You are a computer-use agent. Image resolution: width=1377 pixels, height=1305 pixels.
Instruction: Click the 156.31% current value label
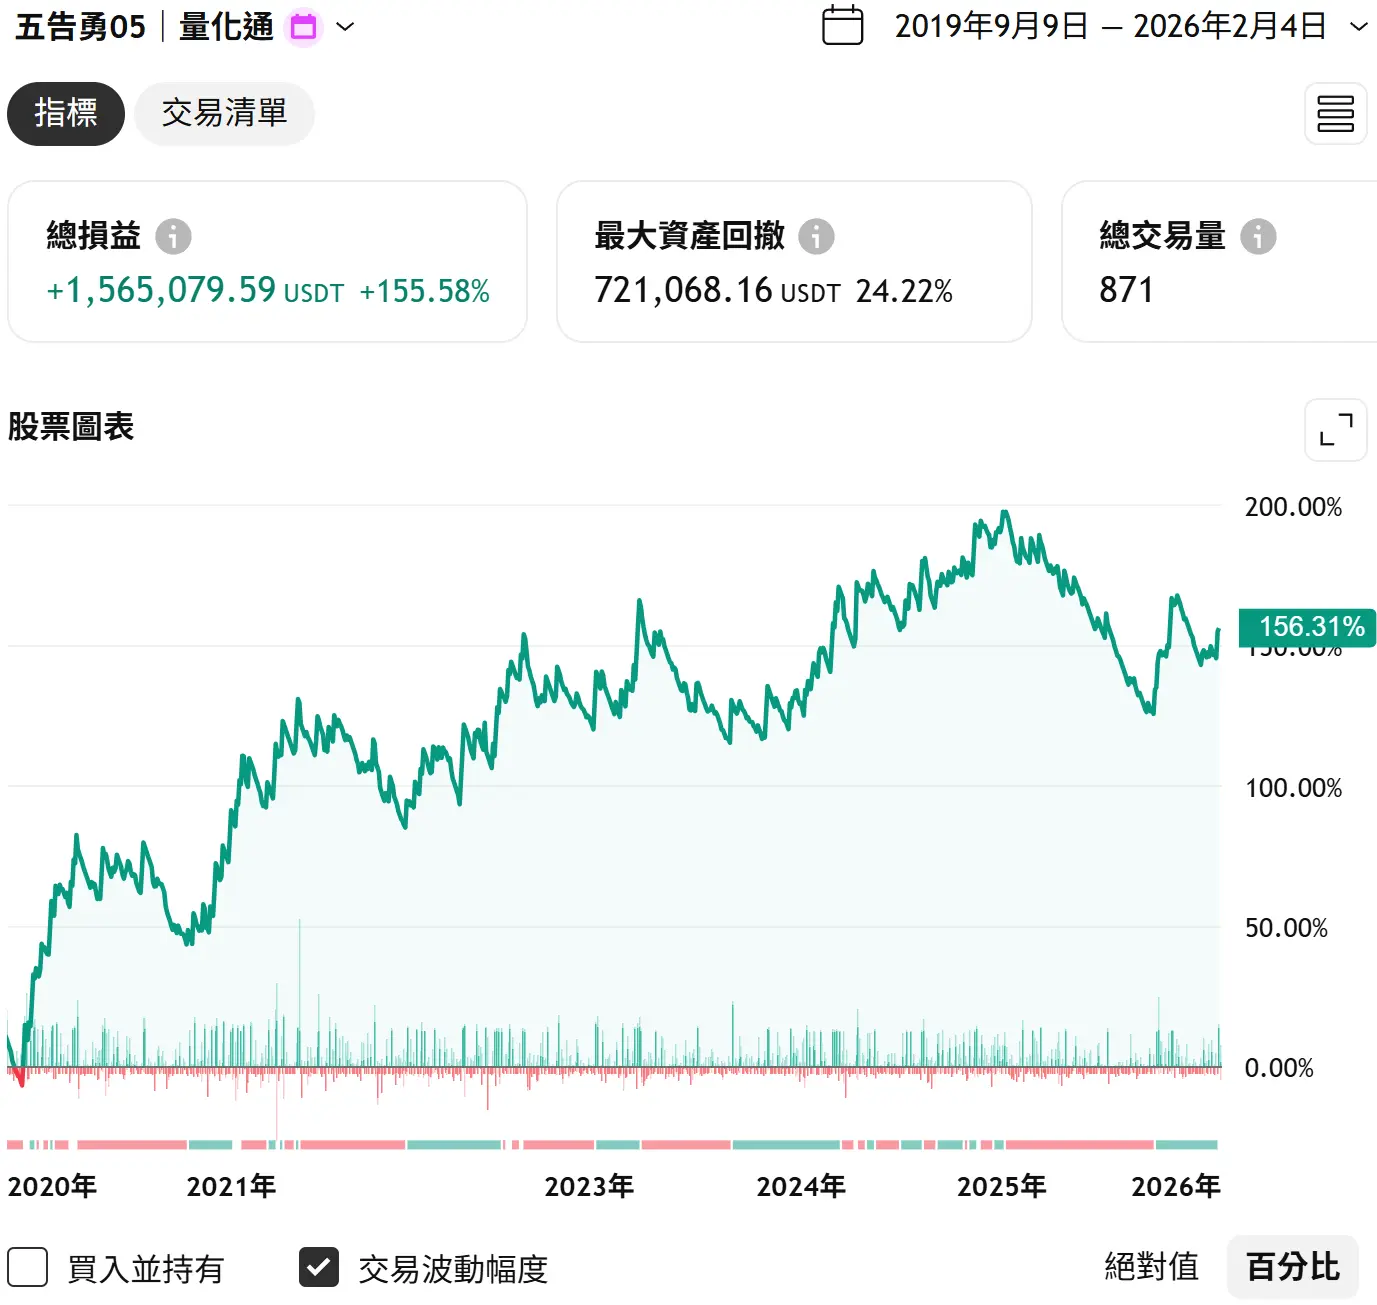click(1310, 627)
